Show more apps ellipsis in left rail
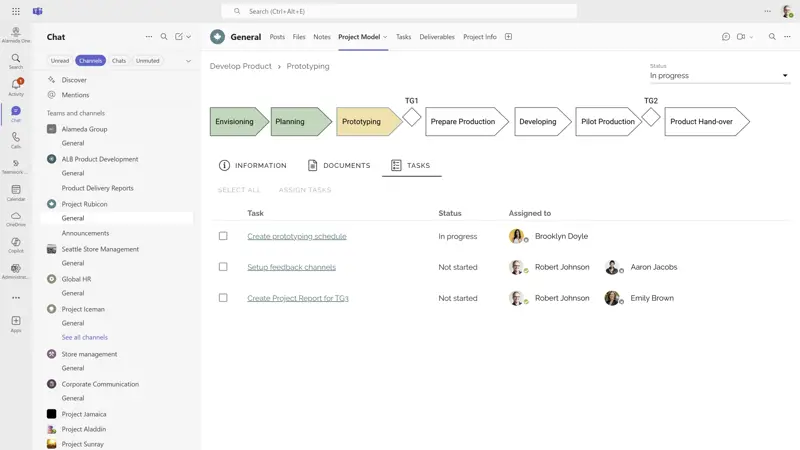This screenshot has width=800, height=450. tap(16, 297)
